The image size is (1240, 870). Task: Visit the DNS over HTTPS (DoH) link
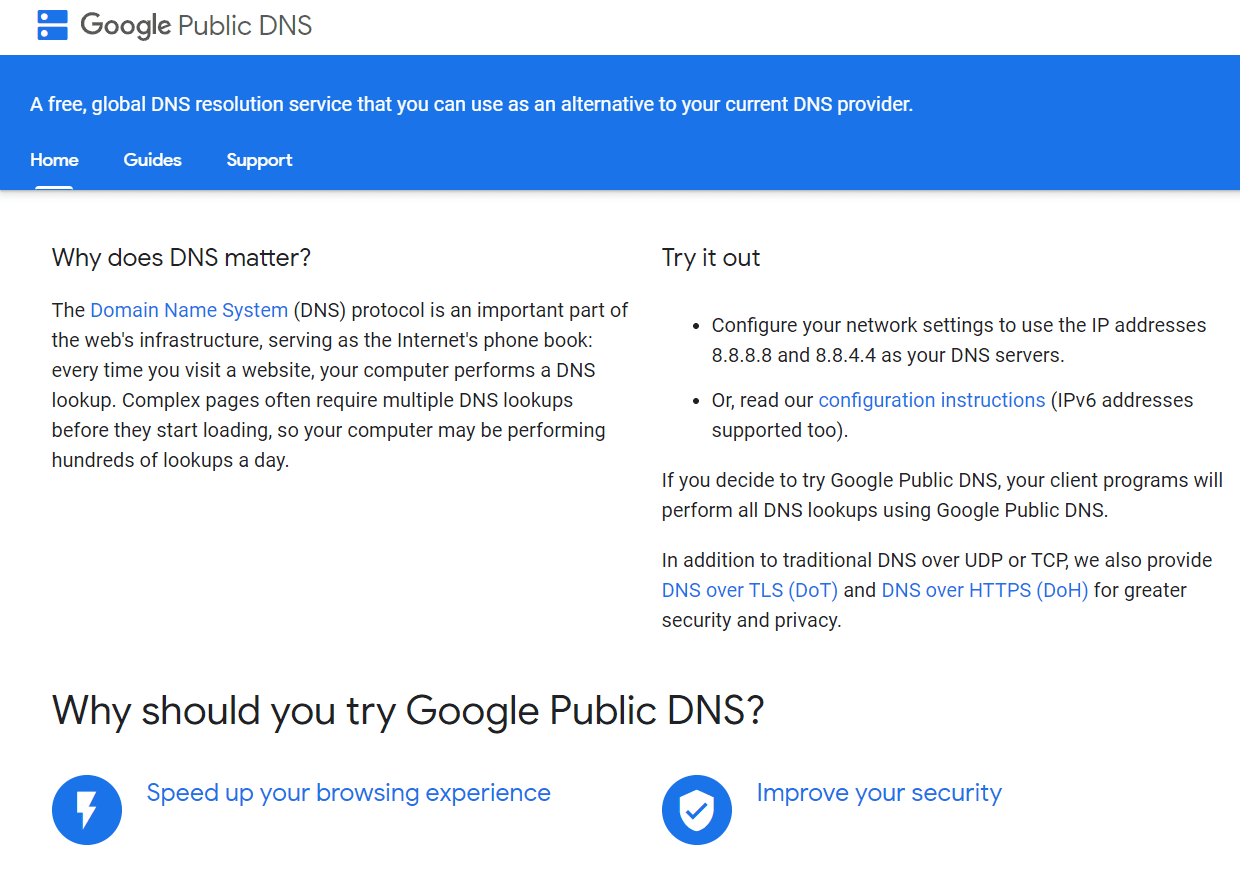984,590
